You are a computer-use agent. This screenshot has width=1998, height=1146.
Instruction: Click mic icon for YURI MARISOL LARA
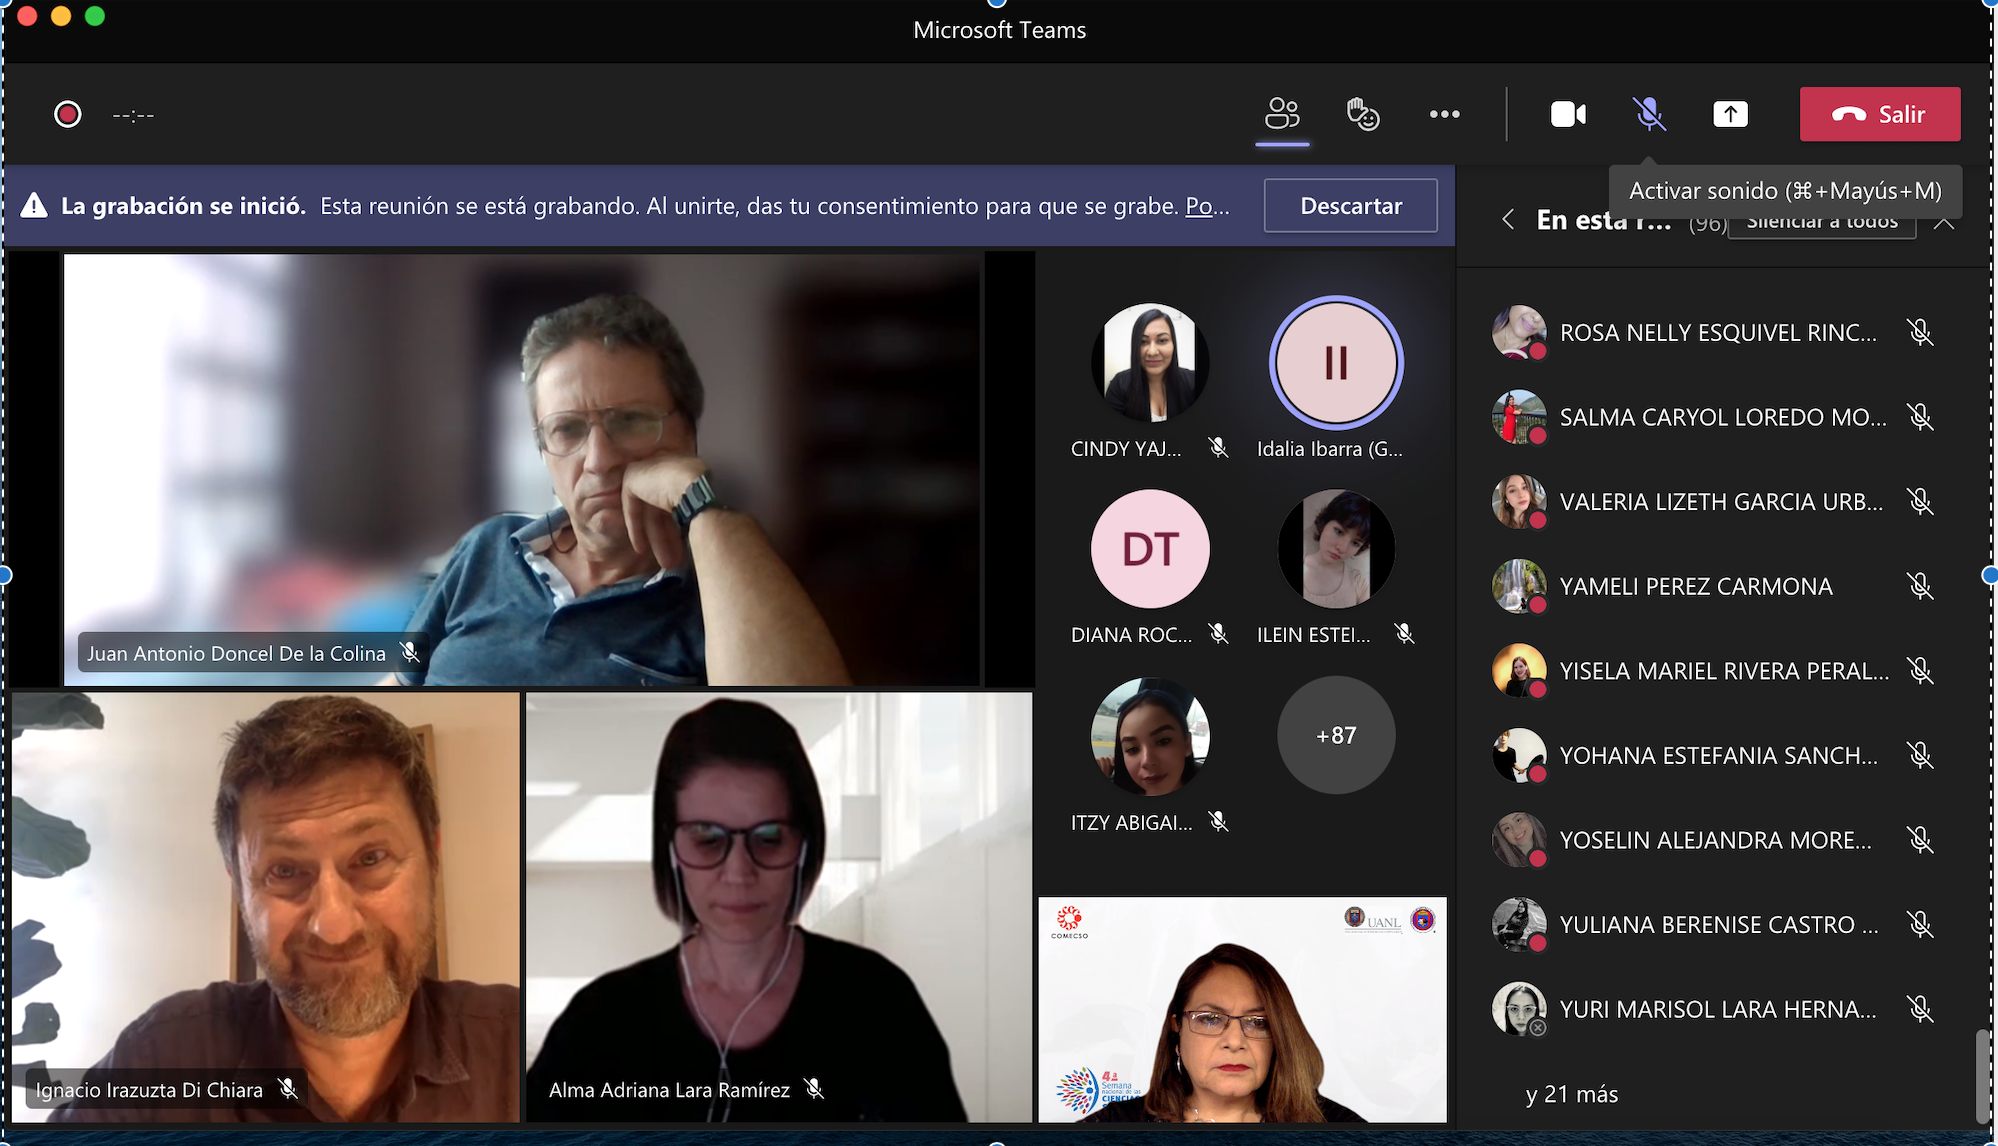[x=1920, y=1009]
